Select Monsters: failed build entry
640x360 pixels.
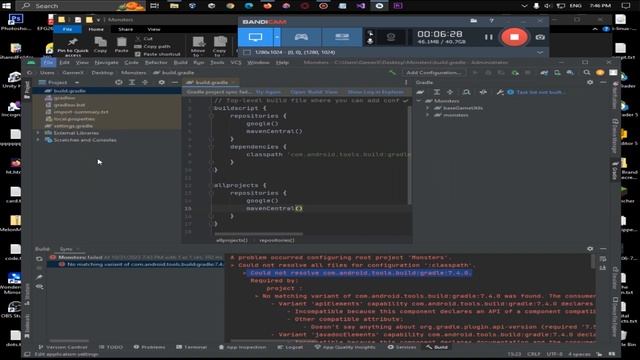point(137,258)
